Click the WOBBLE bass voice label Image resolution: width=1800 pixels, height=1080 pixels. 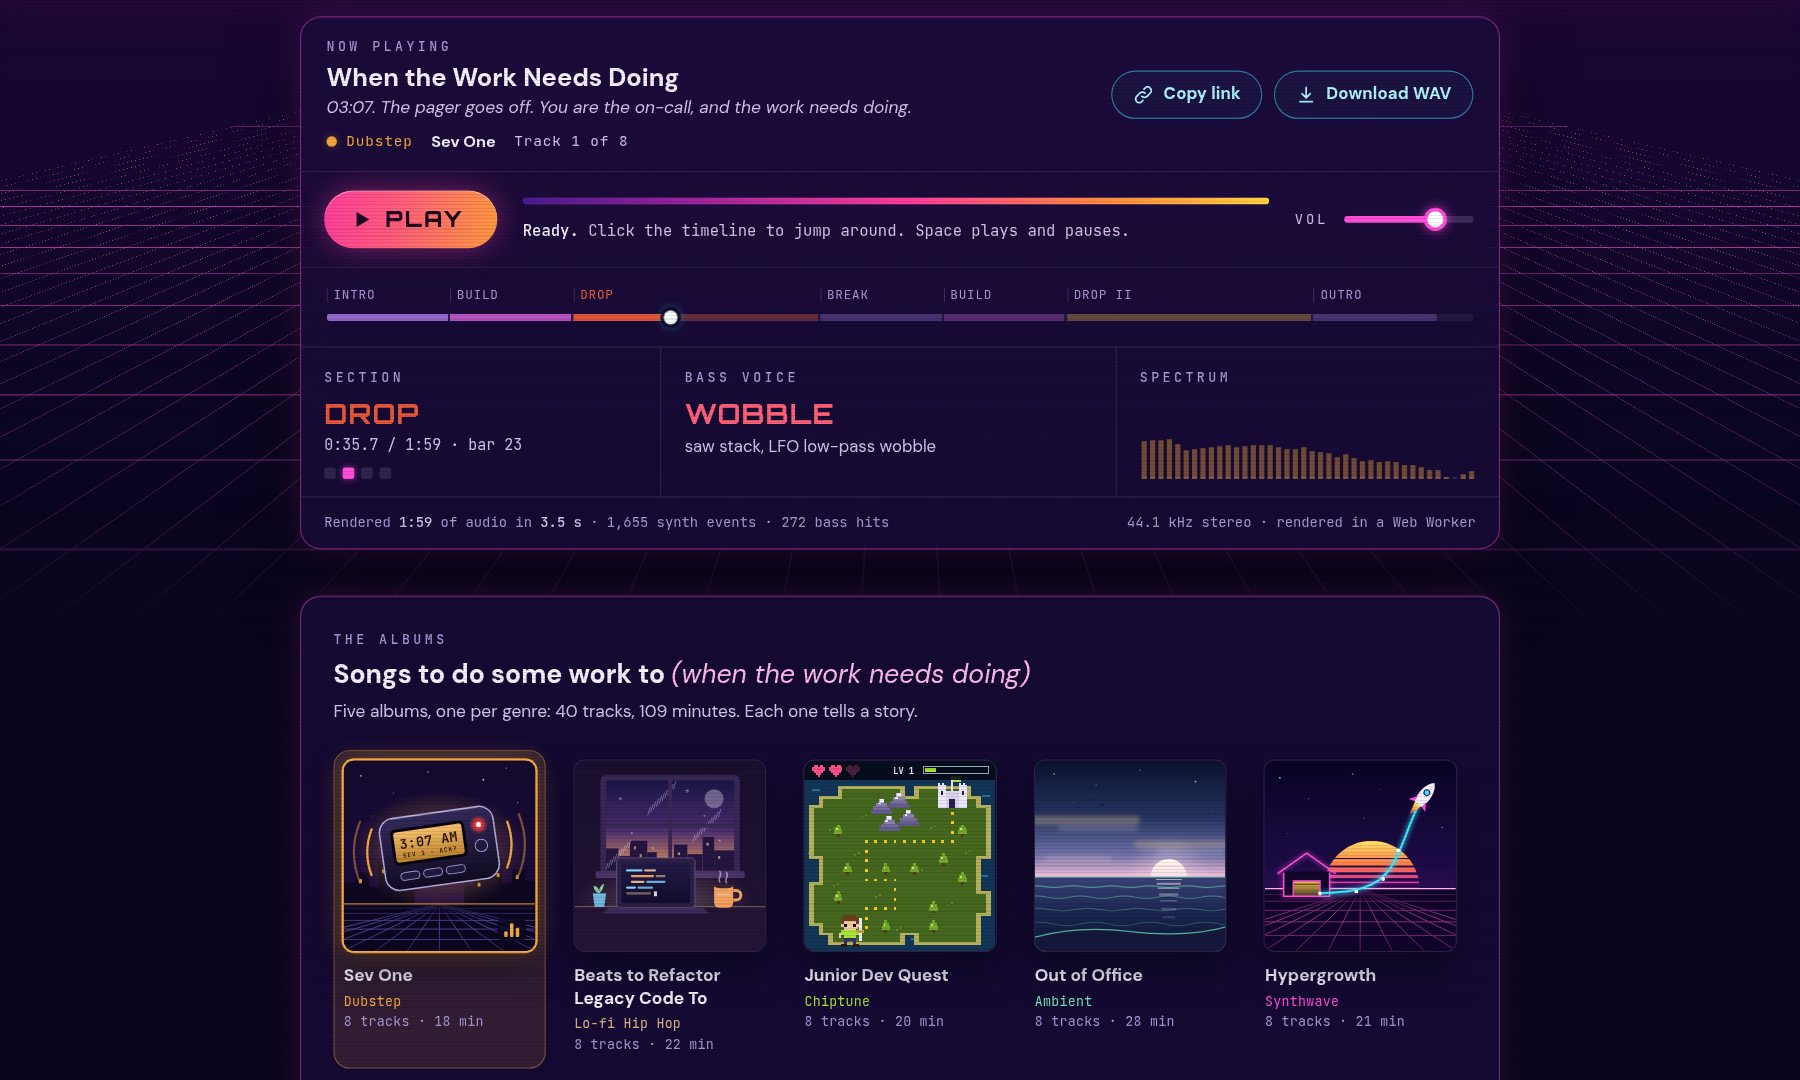click(759, 414)
